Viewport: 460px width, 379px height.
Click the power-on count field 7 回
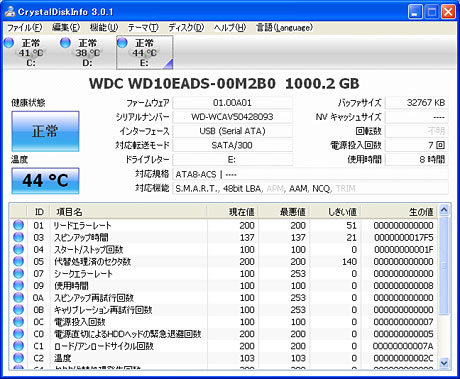click(x=416, y=145)
